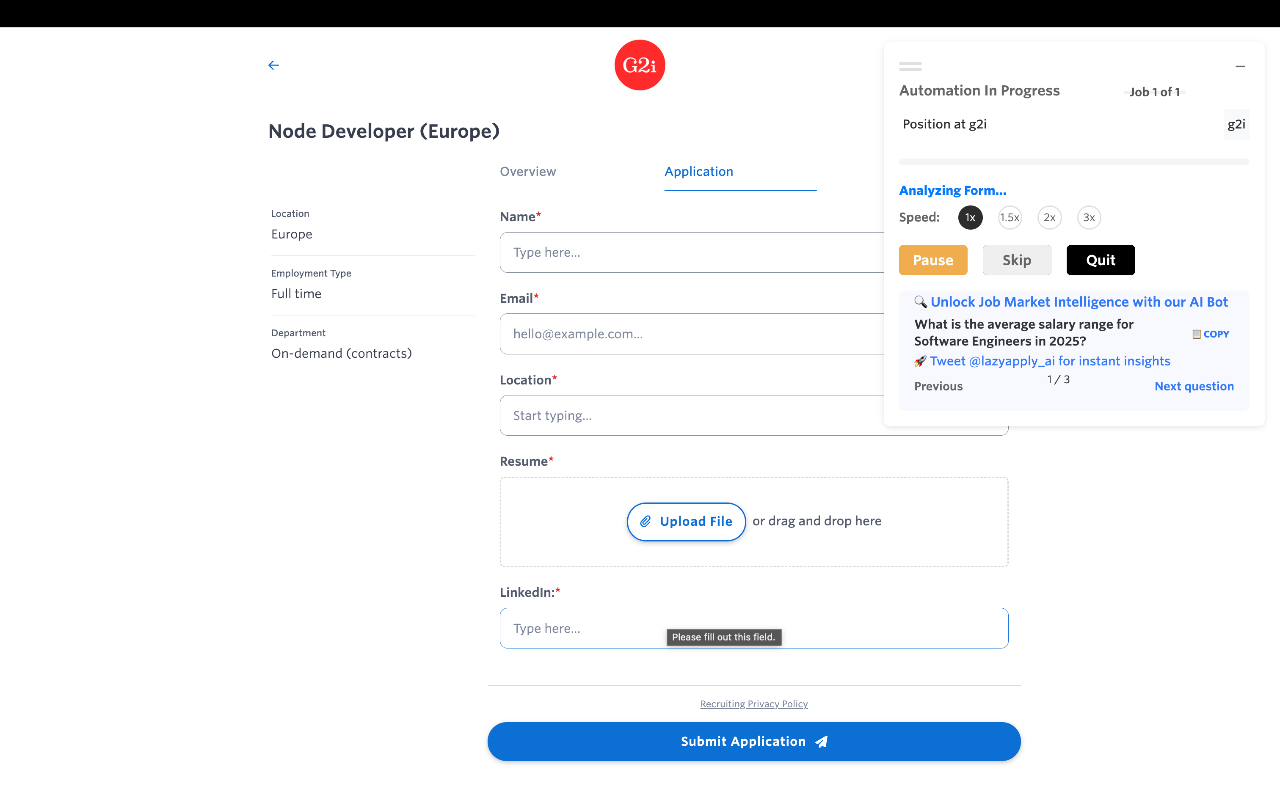Go to the Previous question
The image size is (1280, 800).
point(938,386)
